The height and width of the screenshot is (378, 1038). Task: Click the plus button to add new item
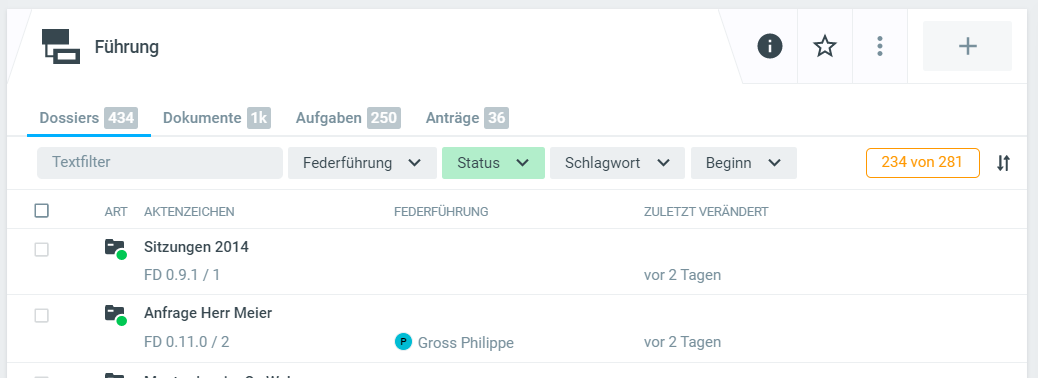coord(967,46)
